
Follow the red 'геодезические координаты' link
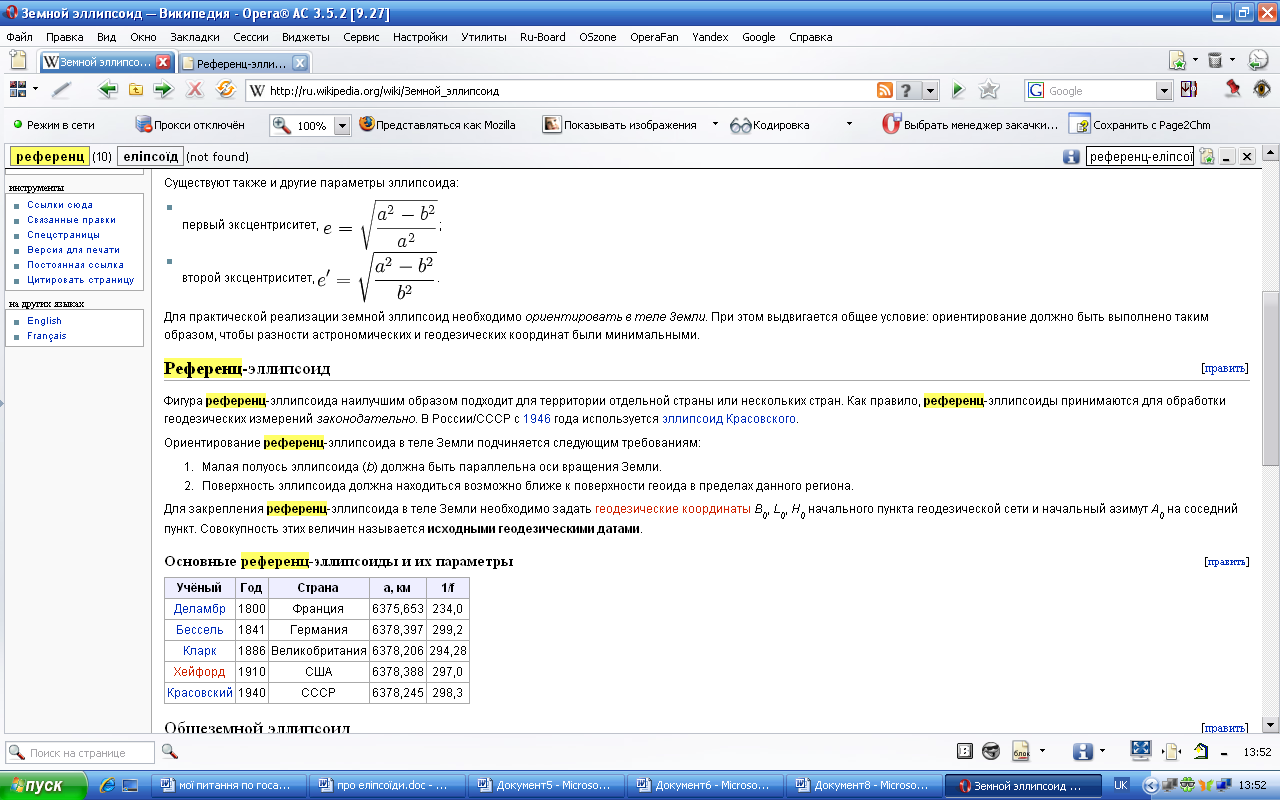tap(673, 509)
